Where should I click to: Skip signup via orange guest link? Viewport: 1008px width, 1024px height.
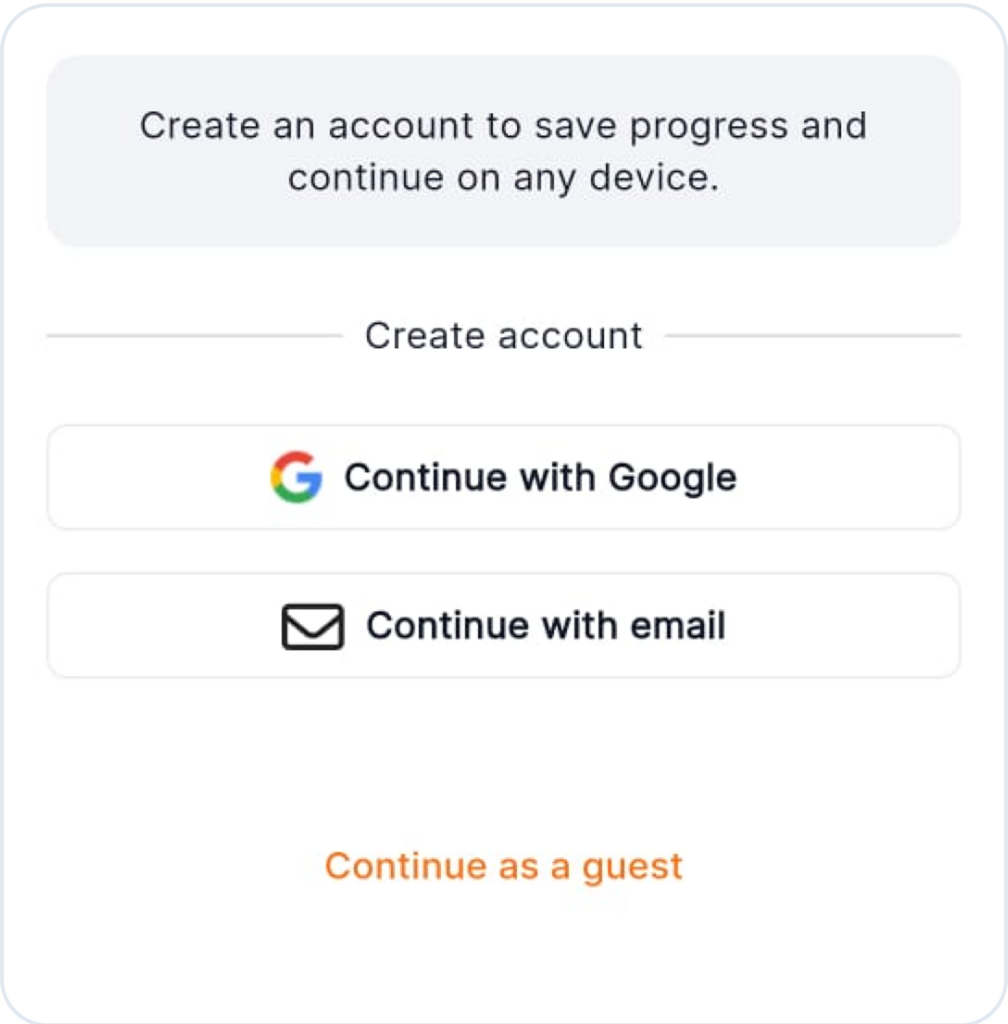pos(503,867)
